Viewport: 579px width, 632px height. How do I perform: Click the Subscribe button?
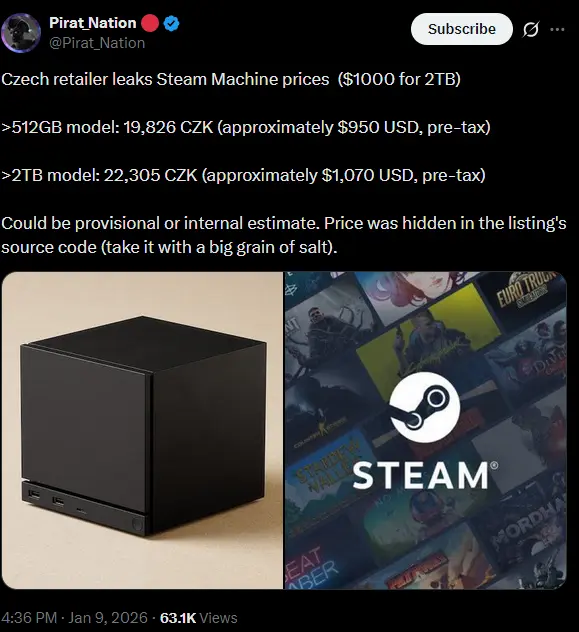point(461,29)
